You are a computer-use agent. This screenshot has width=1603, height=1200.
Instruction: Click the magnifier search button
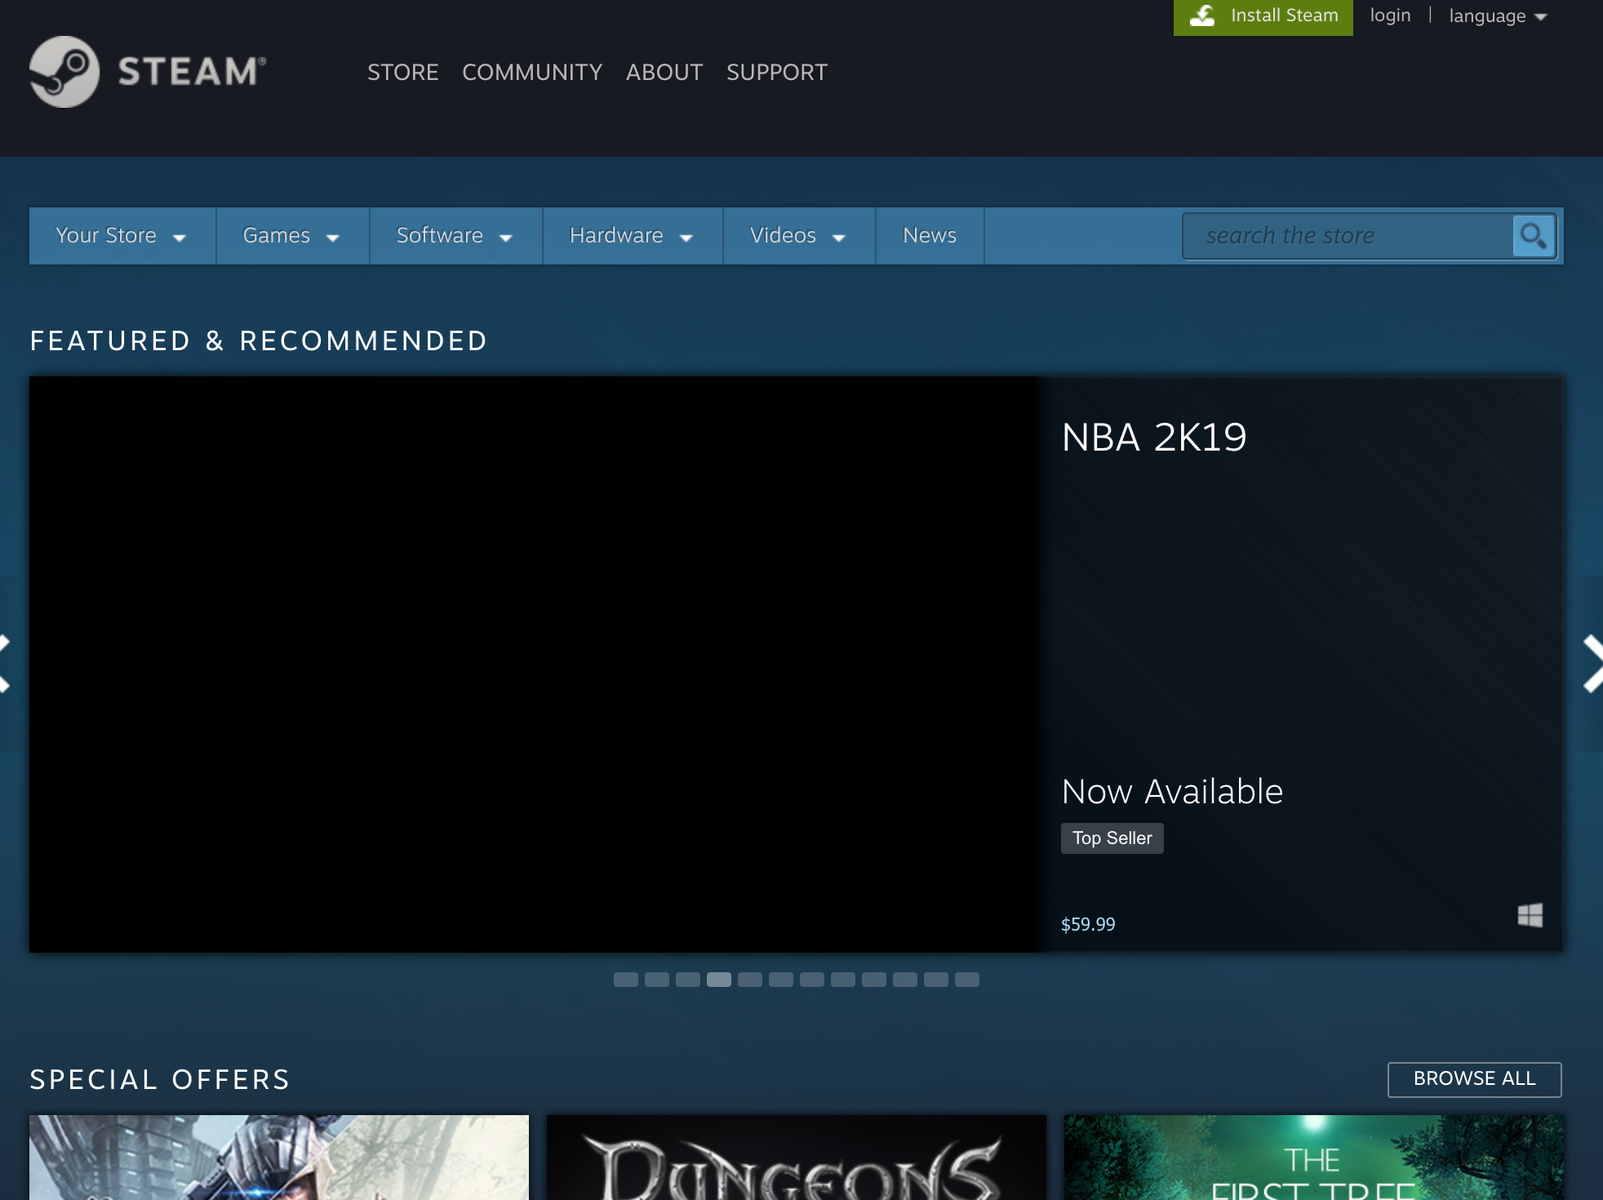[1533, 236]
